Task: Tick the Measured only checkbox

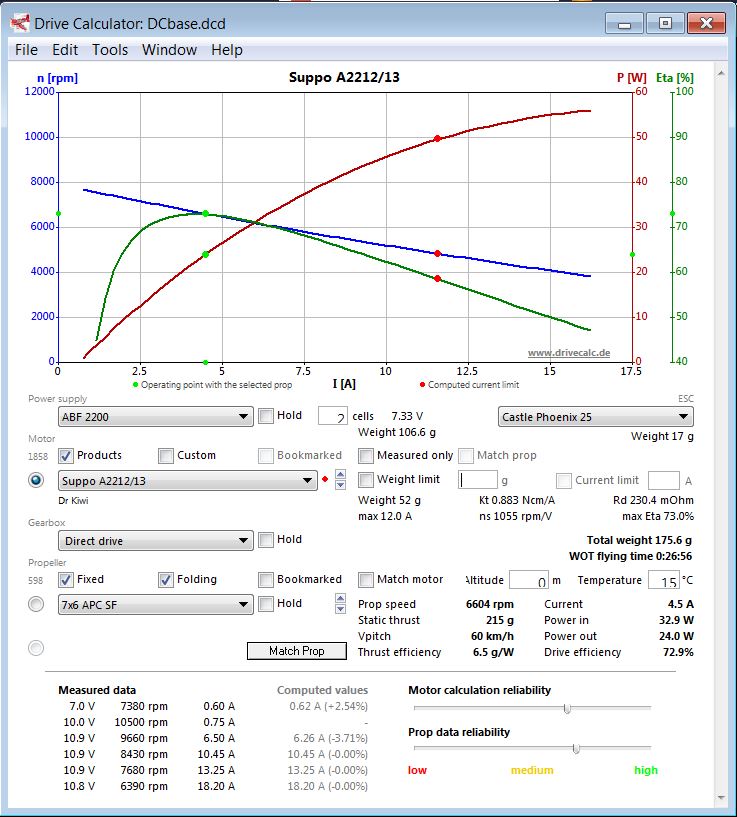Action: click(366, 456)
